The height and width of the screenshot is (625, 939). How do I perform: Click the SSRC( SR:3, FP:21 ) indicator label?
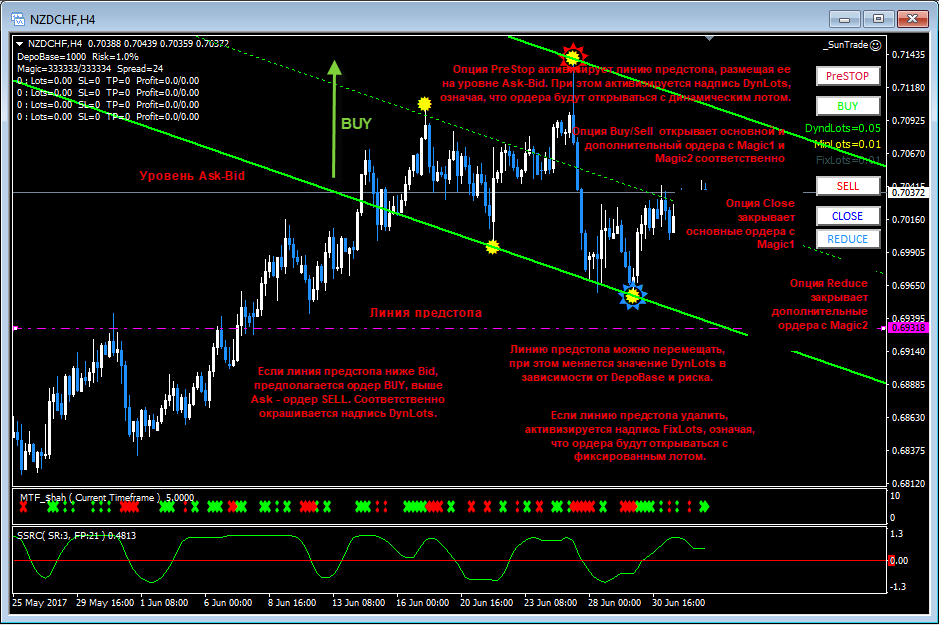click(77, 535)
